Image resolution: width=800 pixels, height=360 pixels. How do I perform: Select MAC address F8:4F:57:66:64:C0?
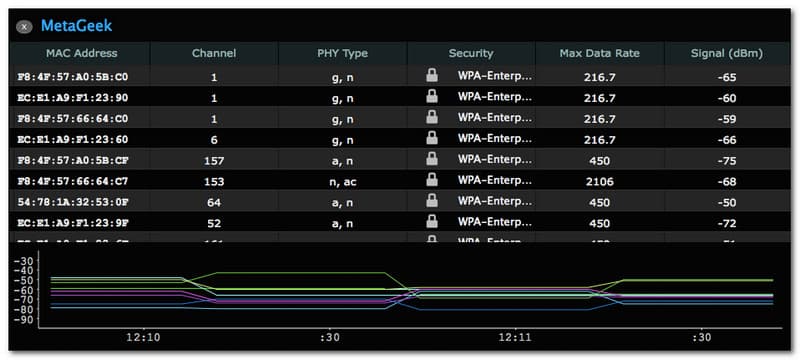pyautogui.click(x=72, y=119)
